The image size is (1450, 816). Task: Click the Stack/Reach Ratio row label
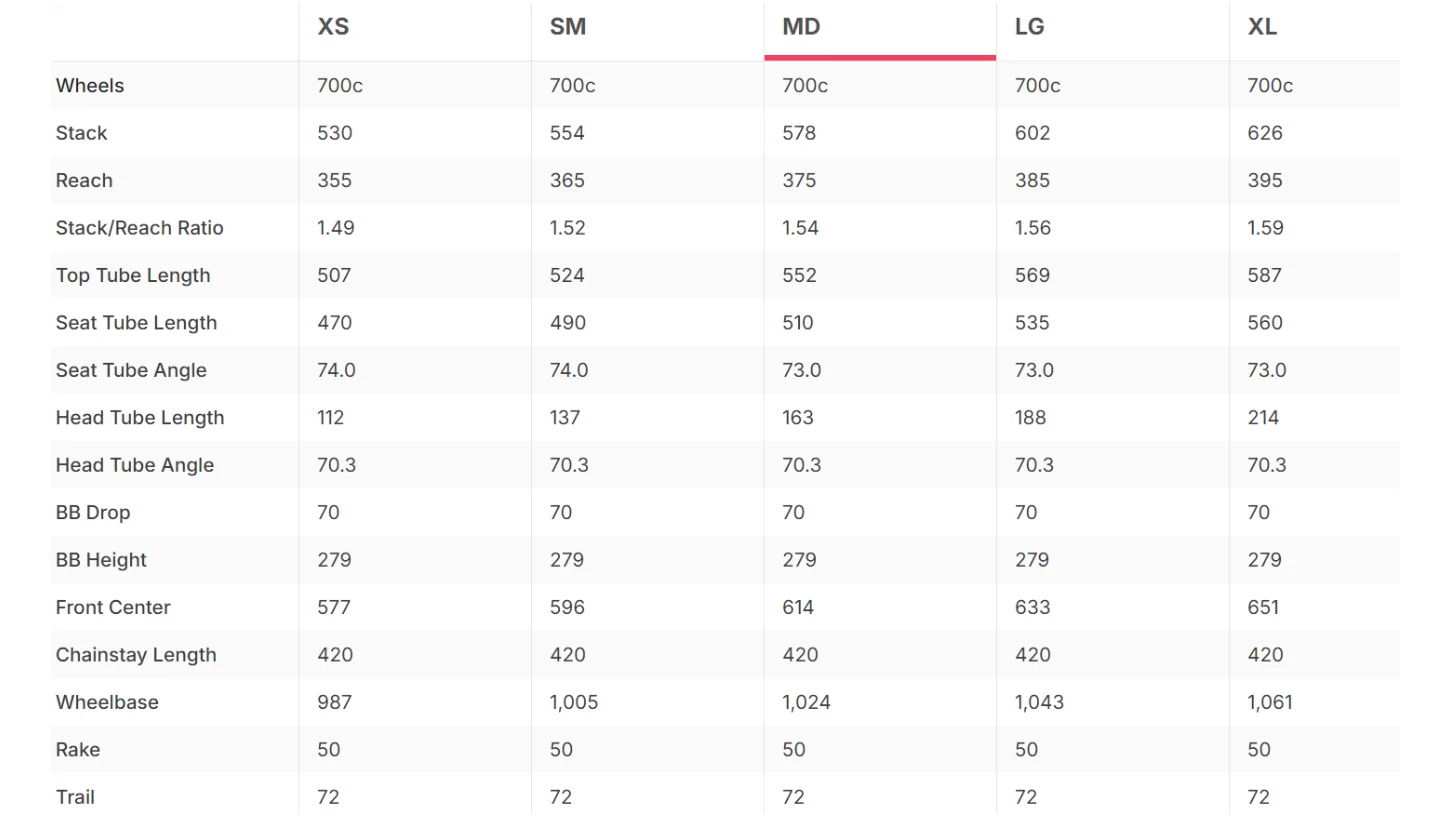[x=140, y=228]
